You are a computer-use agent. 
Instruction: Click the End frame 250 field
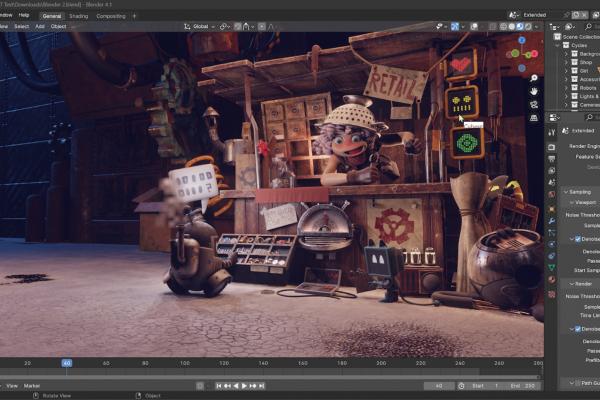click(523, 386)
